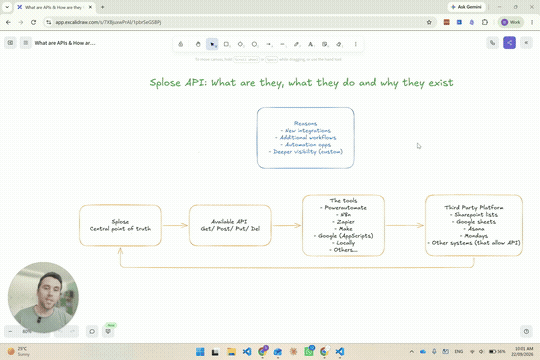Image resolution: width=540 pixels, height=360 pixels.
Task: Open the Help question mark button
Action: (526, 331)
